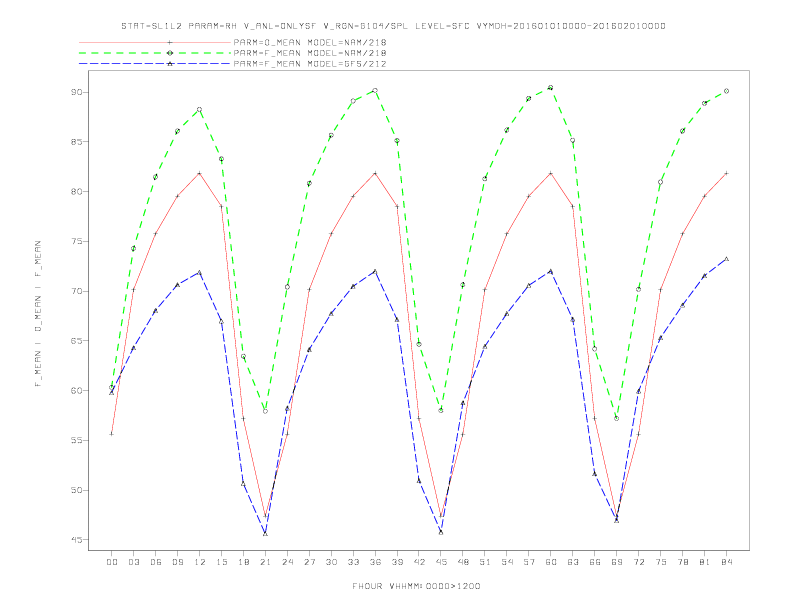Click x-axis forecast hour label 78
Screen dimensions: 792x612
click(x=683, y=562)
